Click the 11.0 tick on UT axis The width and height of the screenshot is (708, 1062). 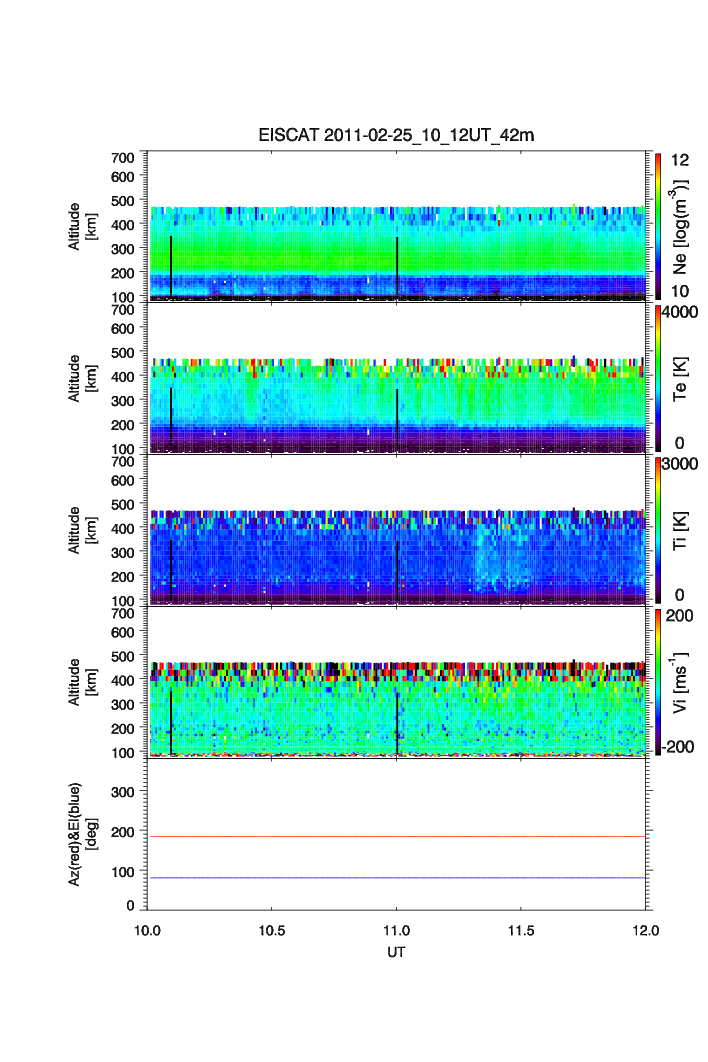click(x=396, y=931)
